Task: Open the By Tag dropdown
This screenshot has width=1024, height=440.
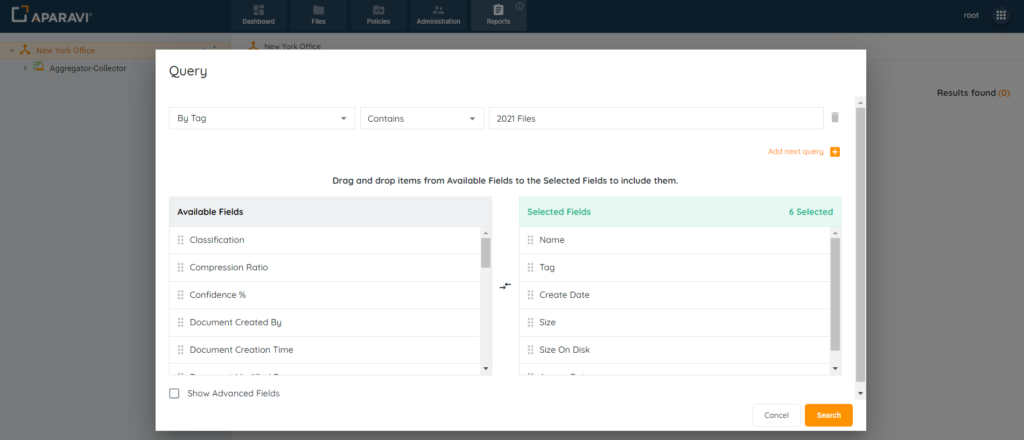Action: [262, 118]
